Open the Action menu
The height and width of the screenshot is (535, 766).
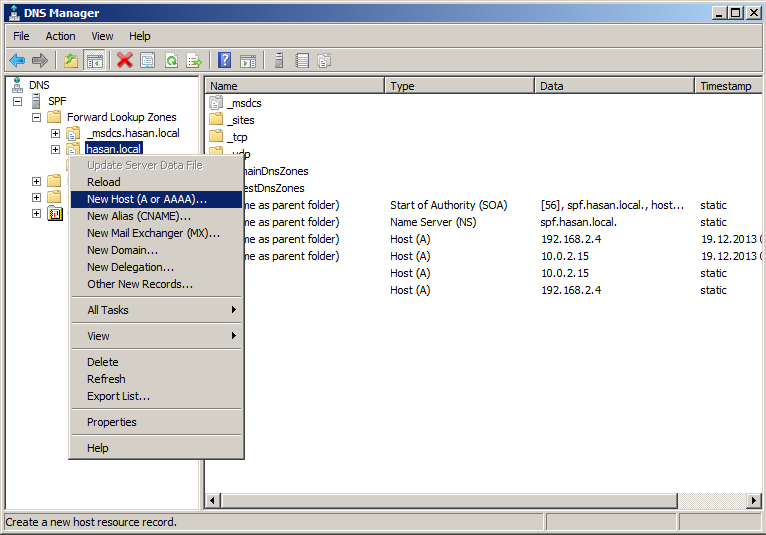tap(60, 36)
